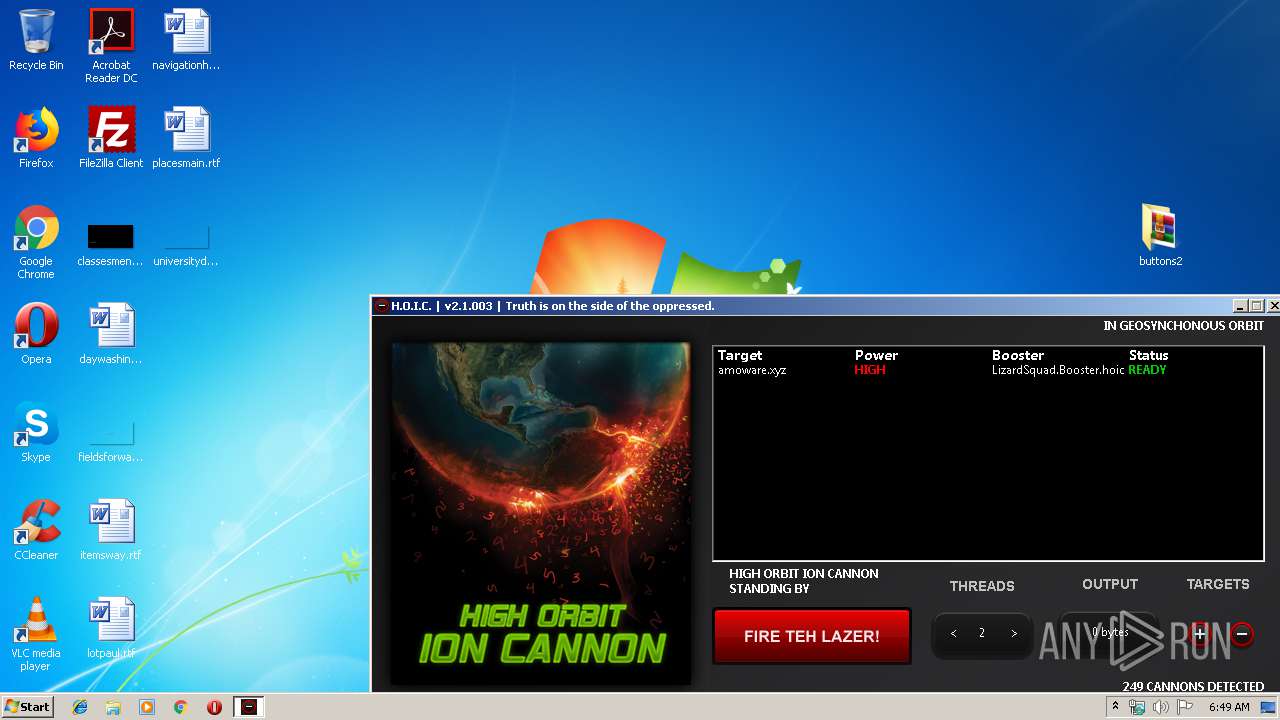1280x720 pixels.
Task: Minimize the H.O.I.C. window
Action: [1241, 306]
